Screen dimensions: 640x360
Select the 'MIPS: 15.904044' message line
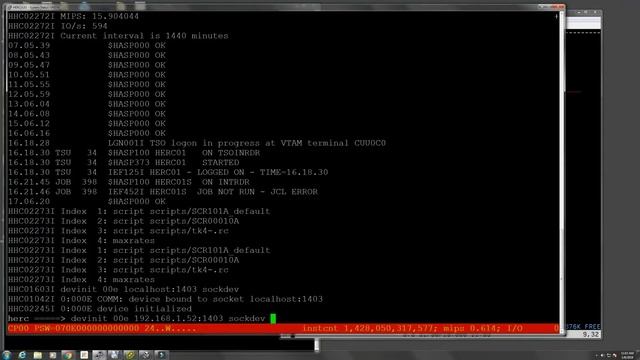point(73,16)
